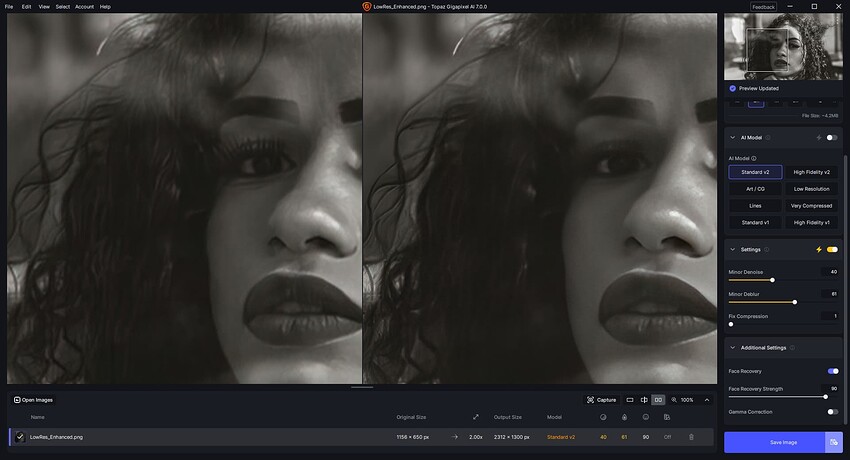This screenshot has width=850, height=460.
Task: Select the side-by-side view icon
Action: coord(658,400)
